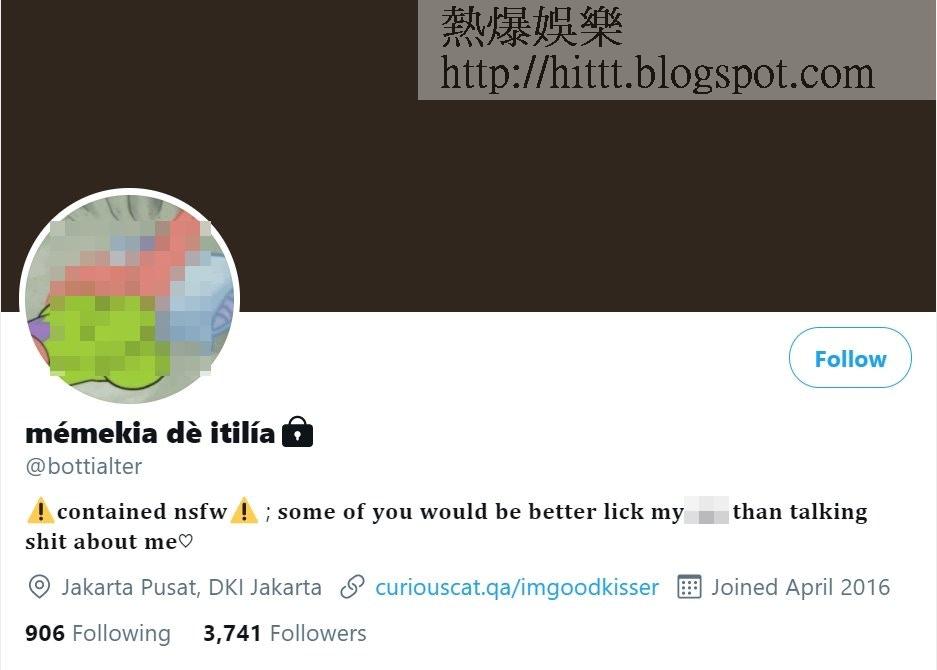Click the hittt.blogspot.com watermark URL

click(657, 73)
